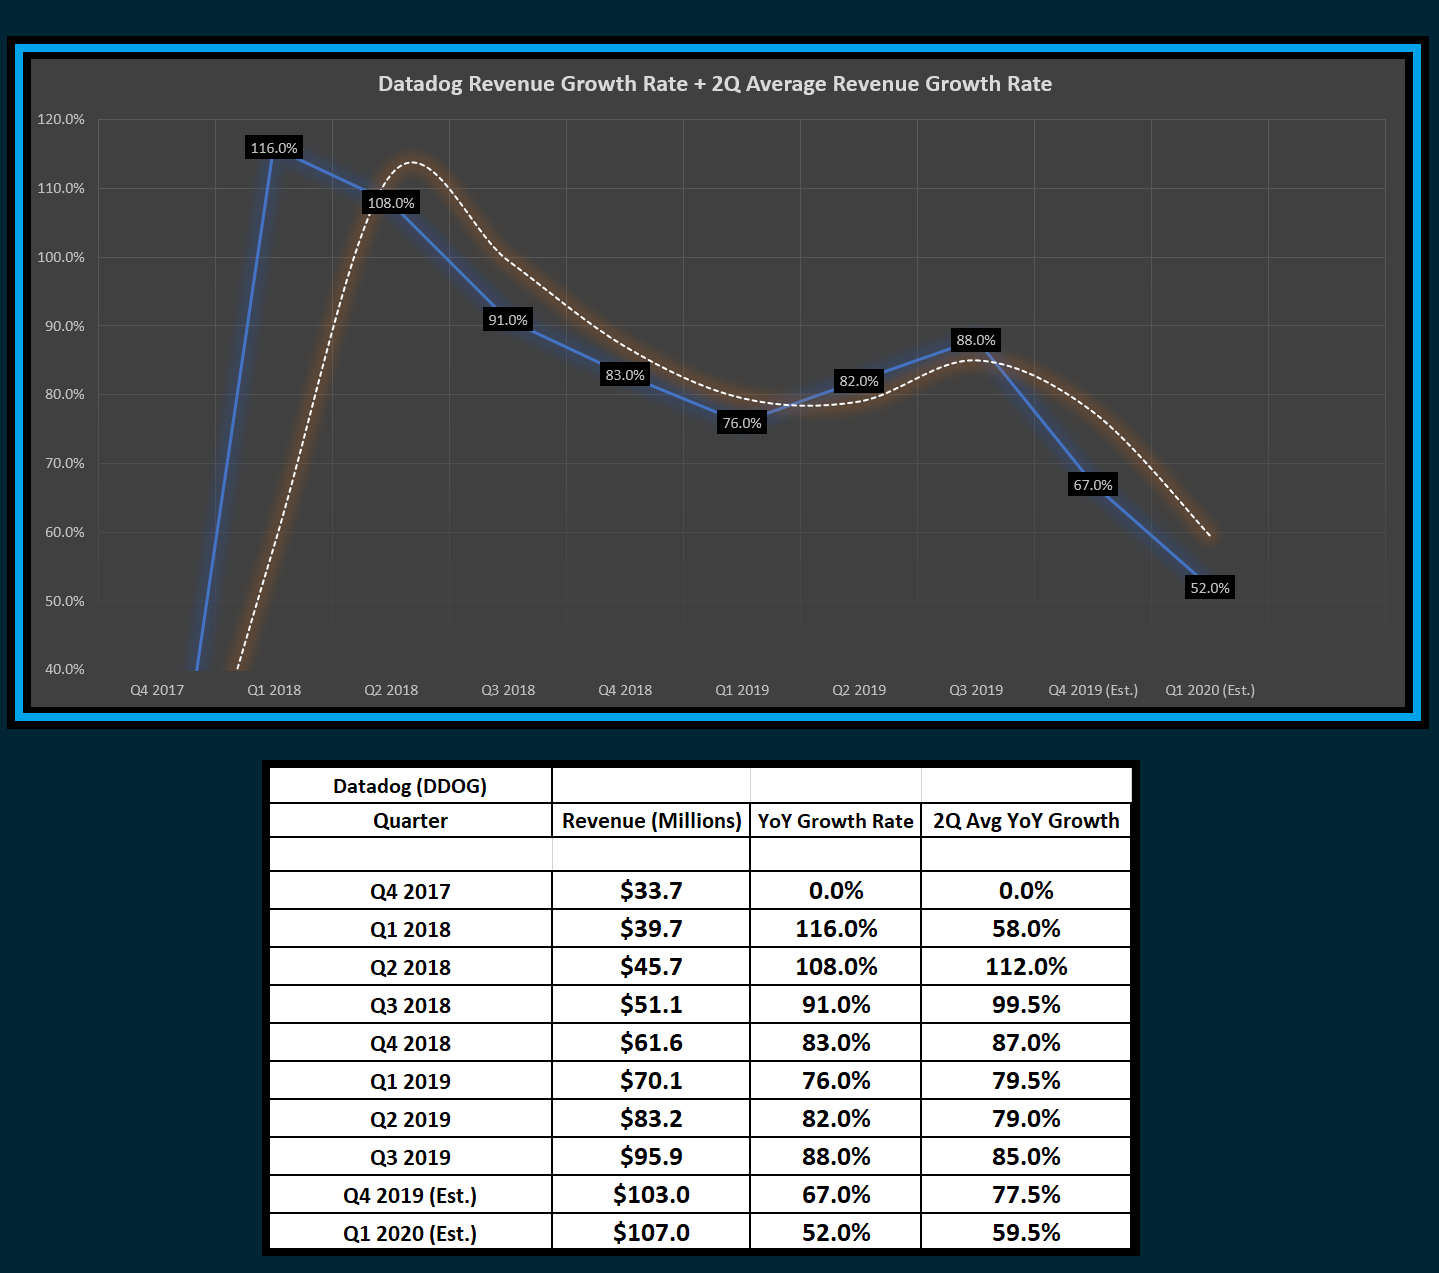Select the $95.9 revenue cell

click(x=651, y=1157)
